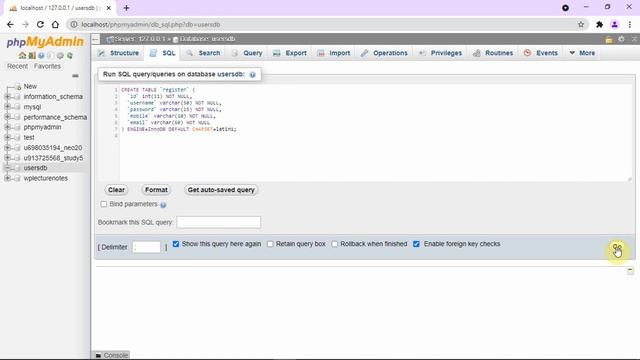Open Recent tables link
This screenshot has height=360, width=640.
[x=17, y=66]
